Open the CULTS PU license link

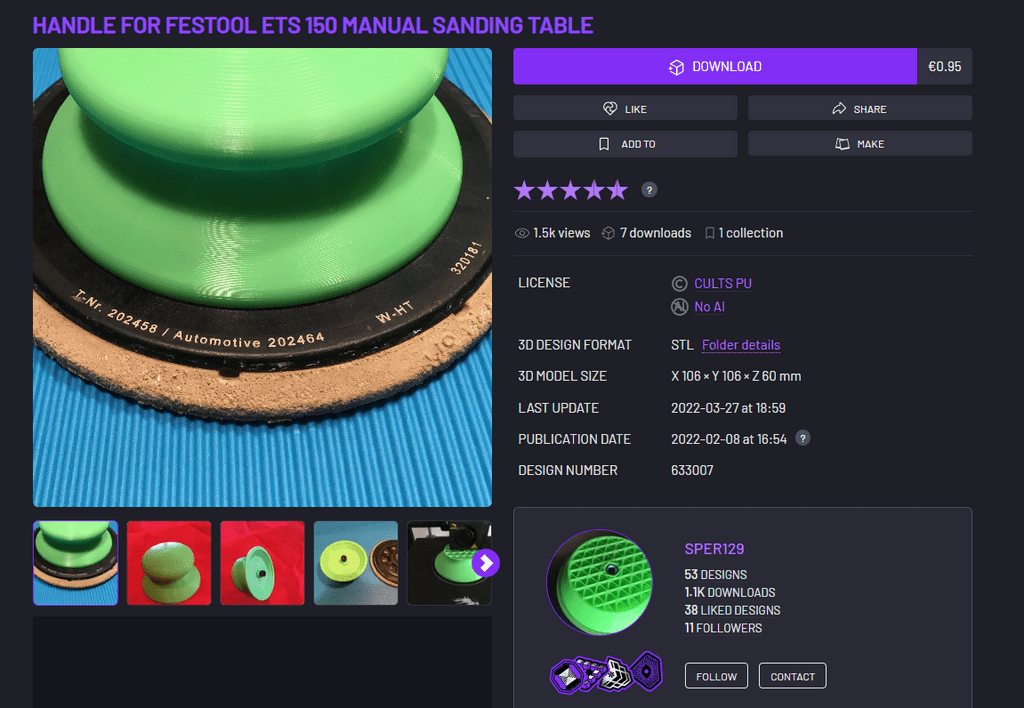pyautogui.click(x=722, y=283)
